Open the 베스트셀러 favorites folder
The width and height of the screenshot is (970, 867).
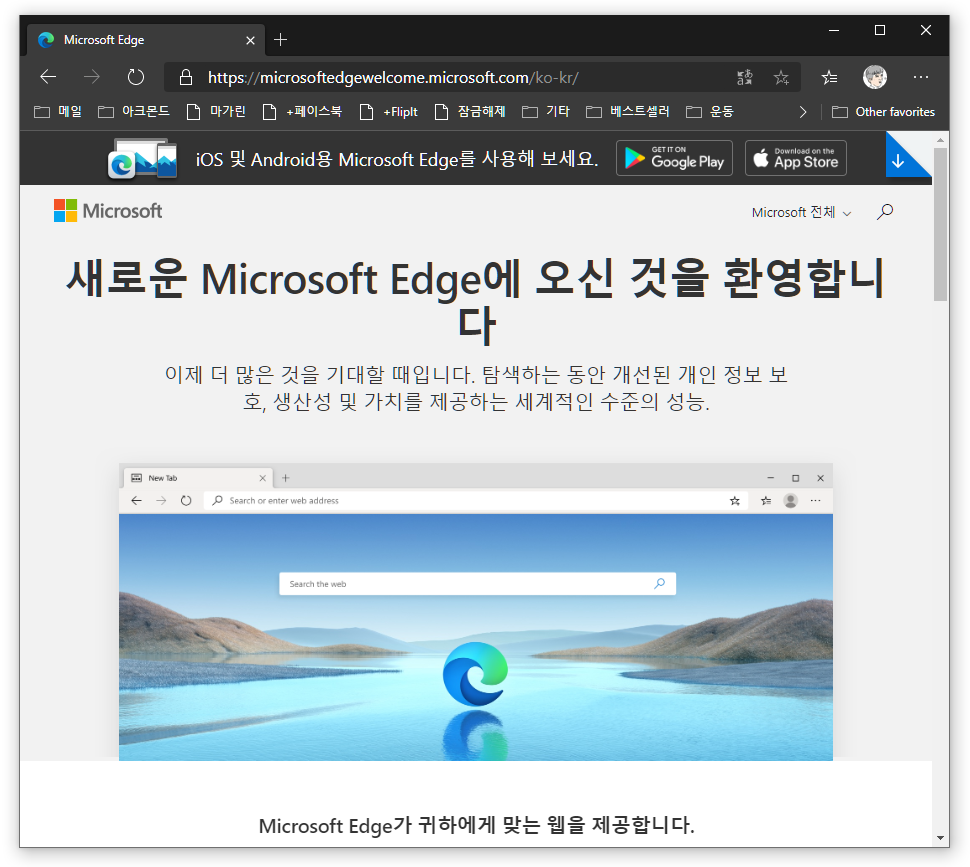(x=628, y=111)
